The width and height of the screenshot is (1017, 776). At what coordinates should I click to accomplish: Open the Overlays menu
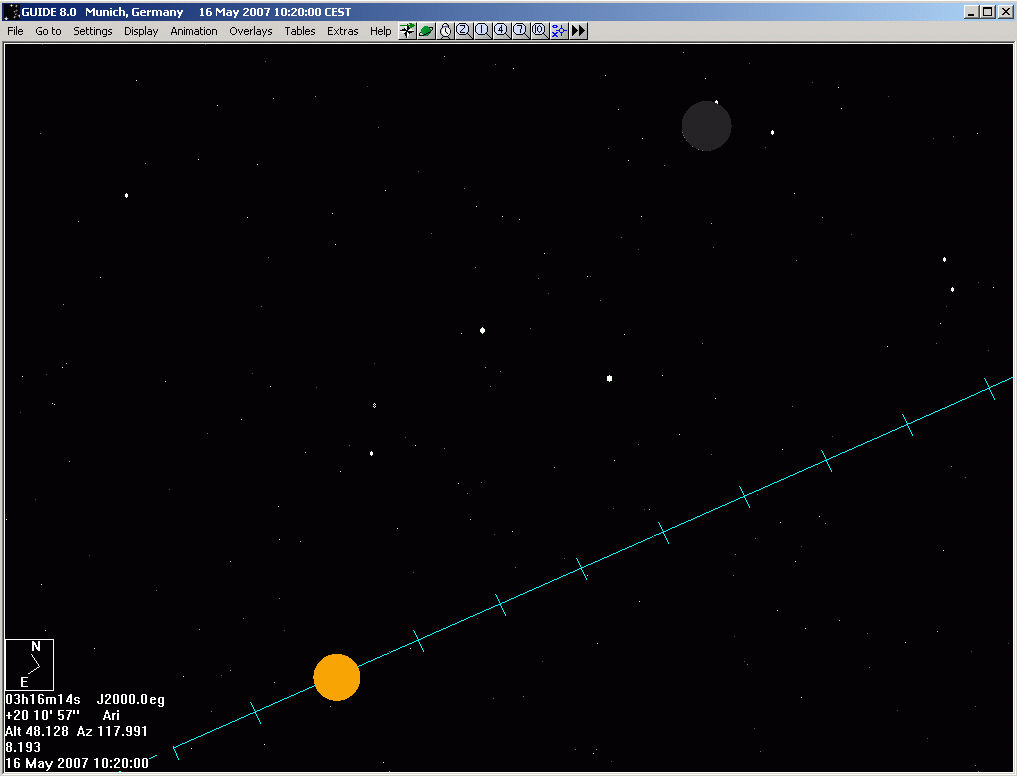coord(251,31)
